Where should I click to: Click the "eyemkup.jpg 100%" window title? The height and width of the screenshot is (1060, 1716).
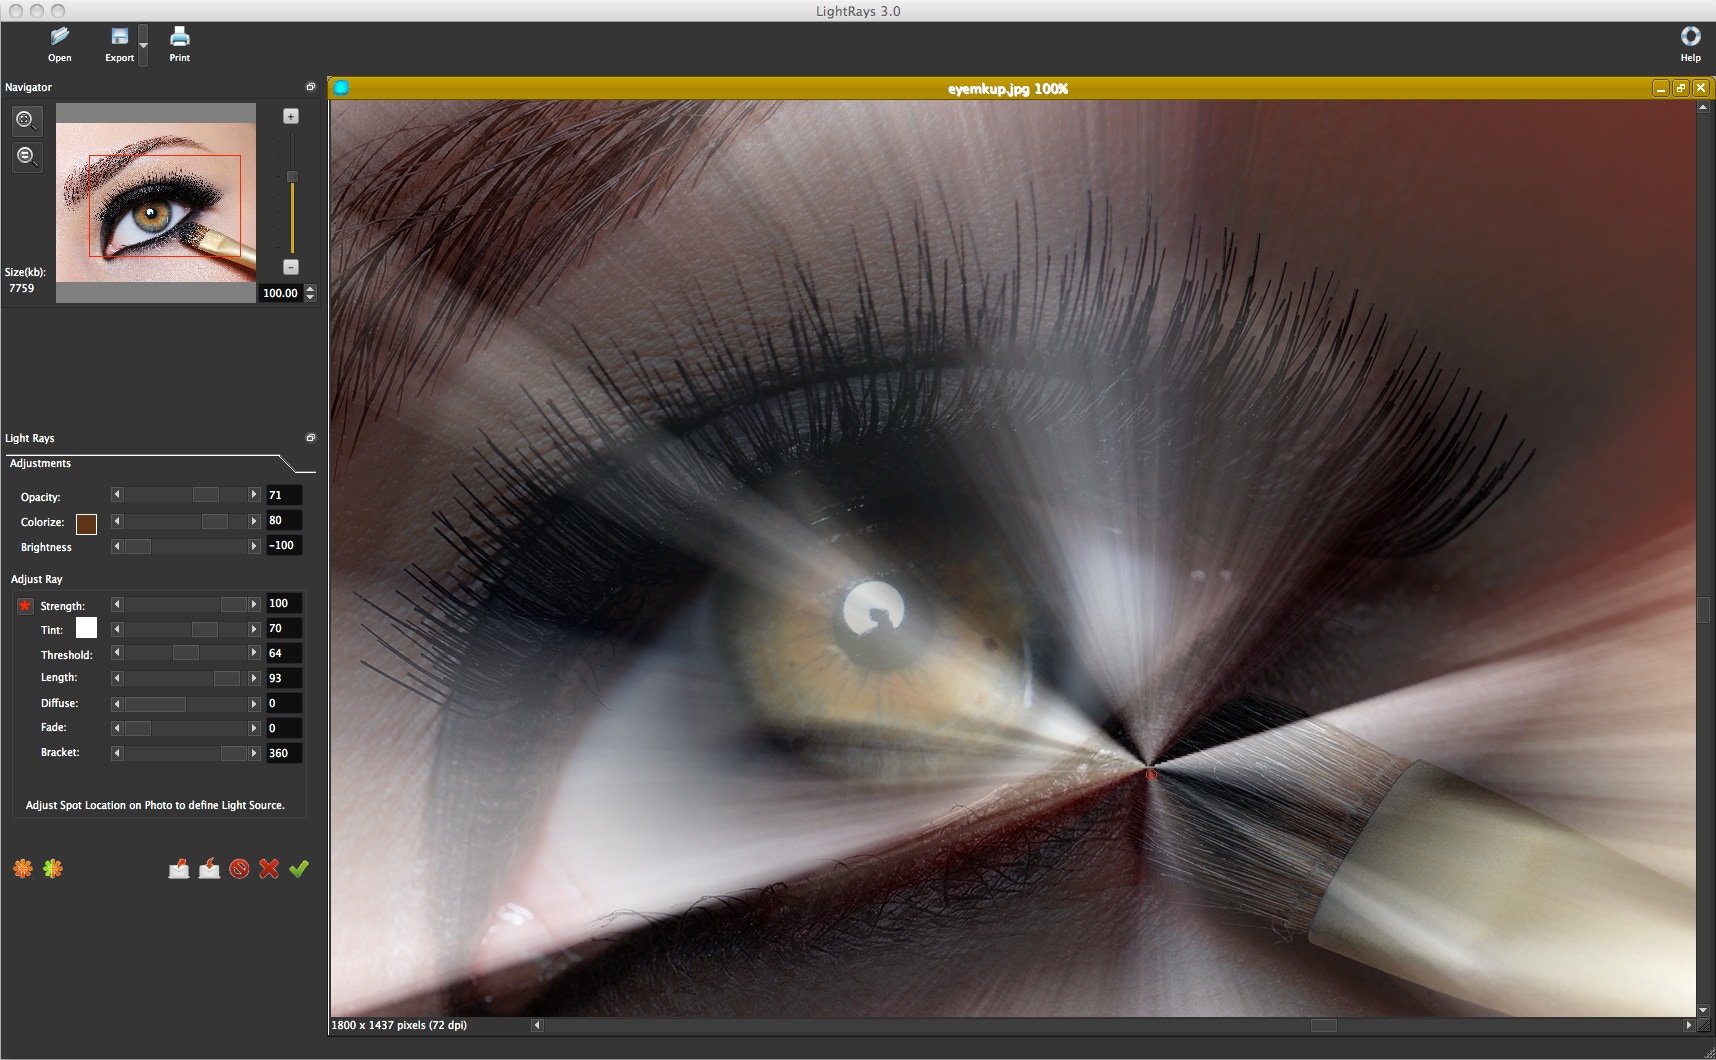pos(1008,89)
